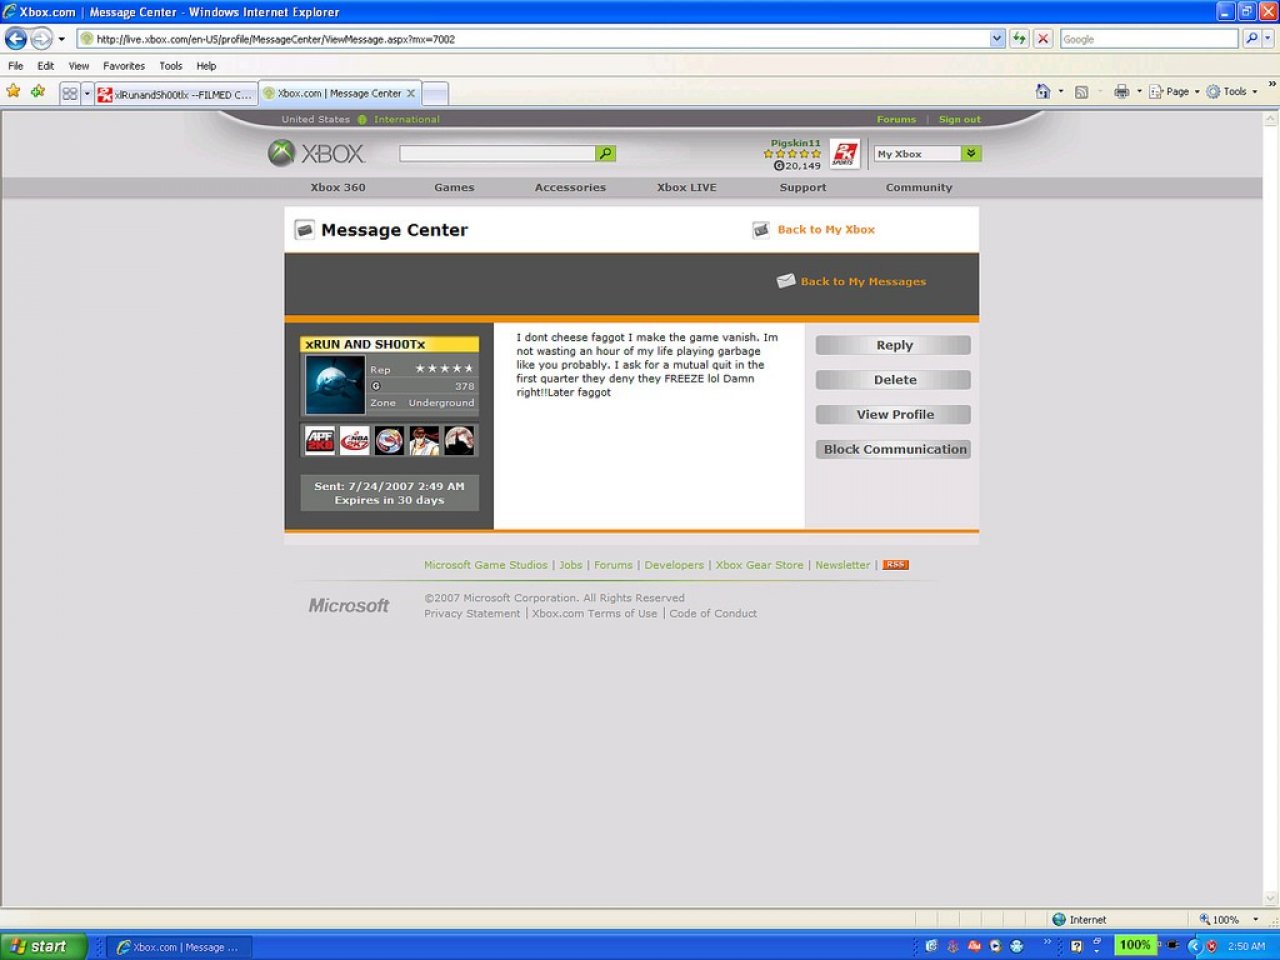Click the APF 2K8 game badge
This screenshot has width=1280, height=960.
click(320, 440)
